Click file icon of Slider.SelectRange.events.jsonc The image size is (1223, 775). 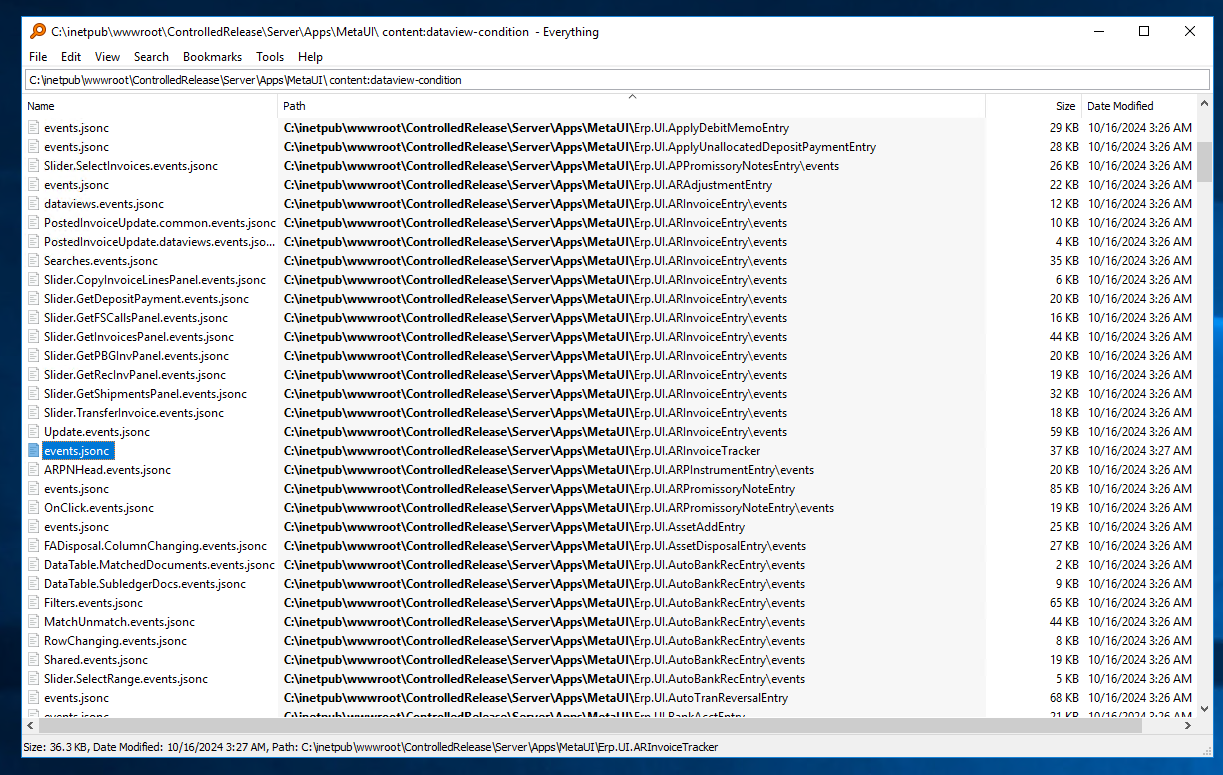tap(33, 679)
